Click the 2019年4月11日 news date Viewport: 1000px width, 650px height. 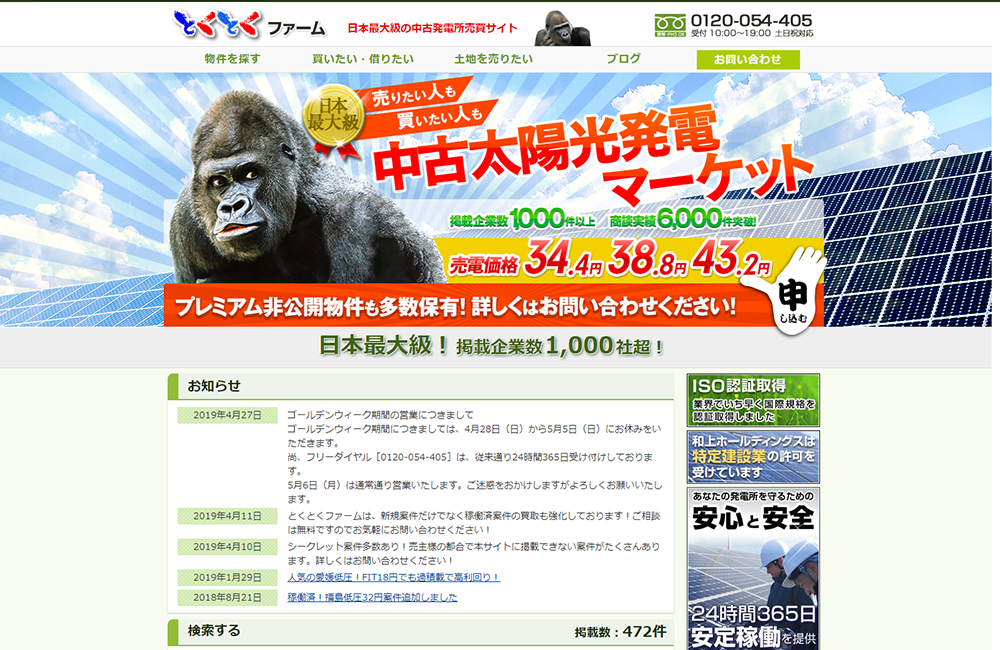[227, 516]
